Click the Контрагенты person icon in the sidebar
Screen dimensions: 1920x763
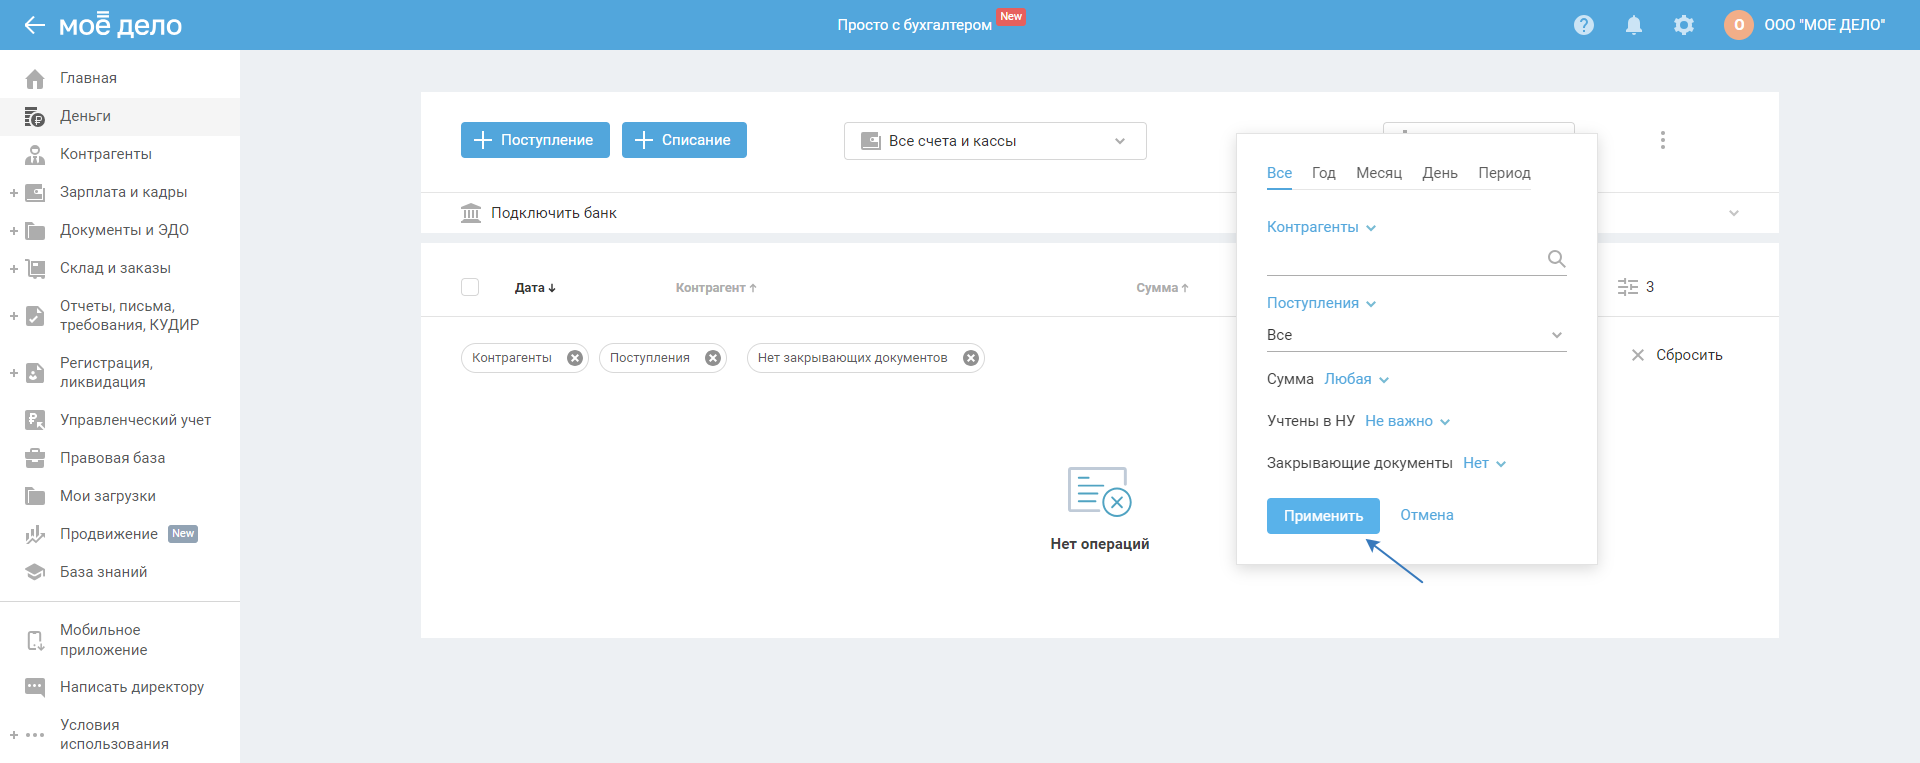point(35,154)
